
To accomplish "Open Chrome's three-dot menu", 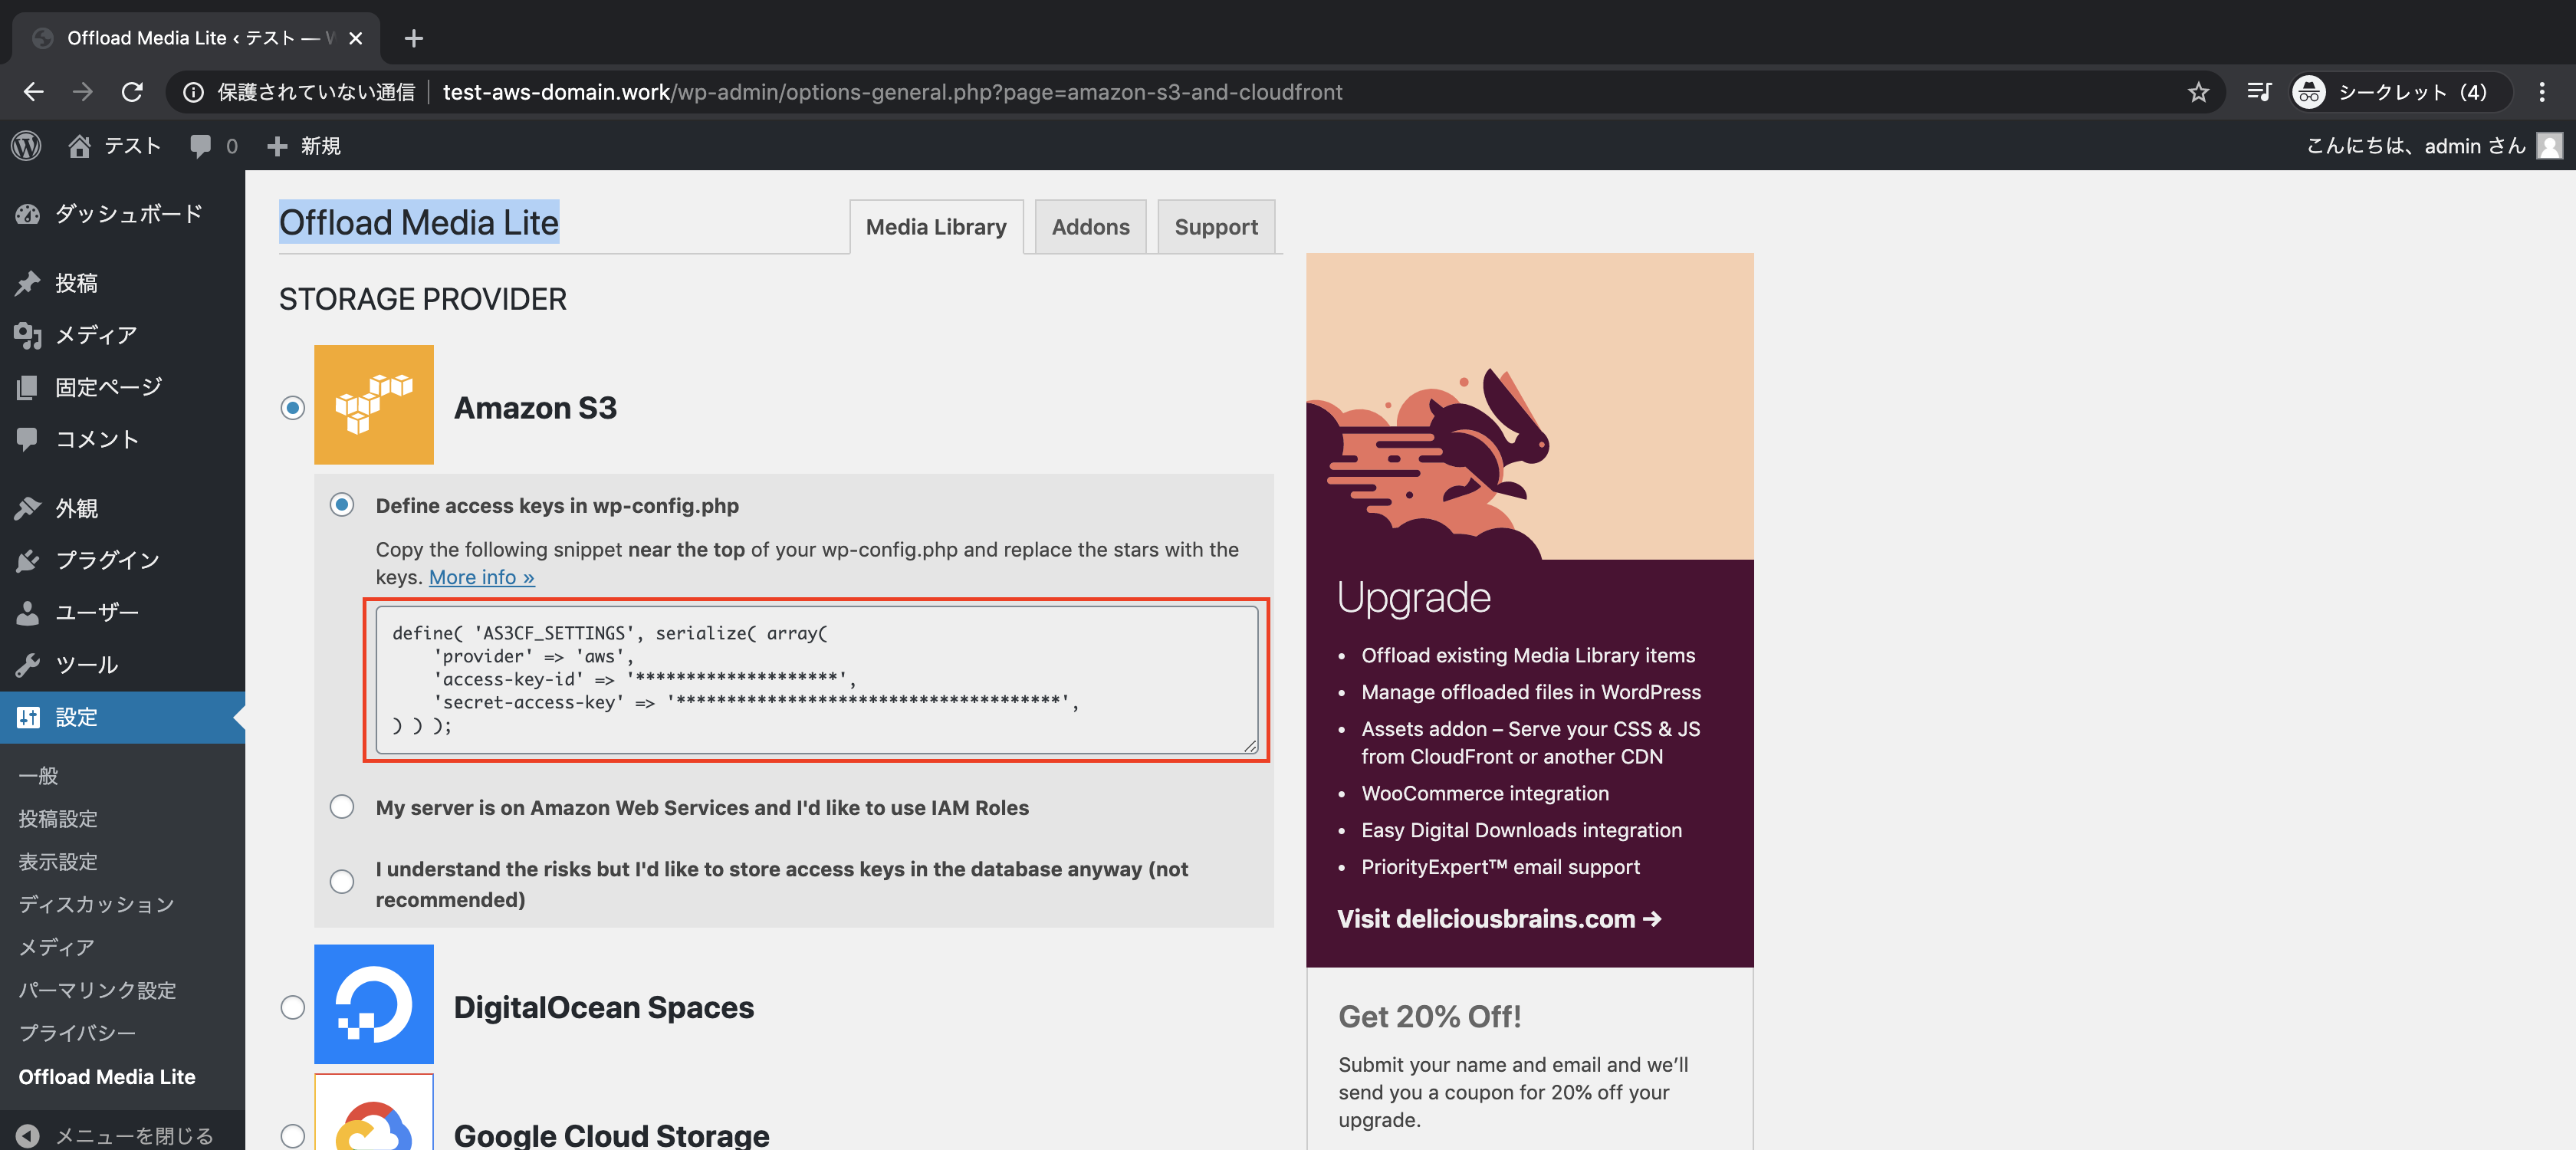I will tap(2541, 92).
